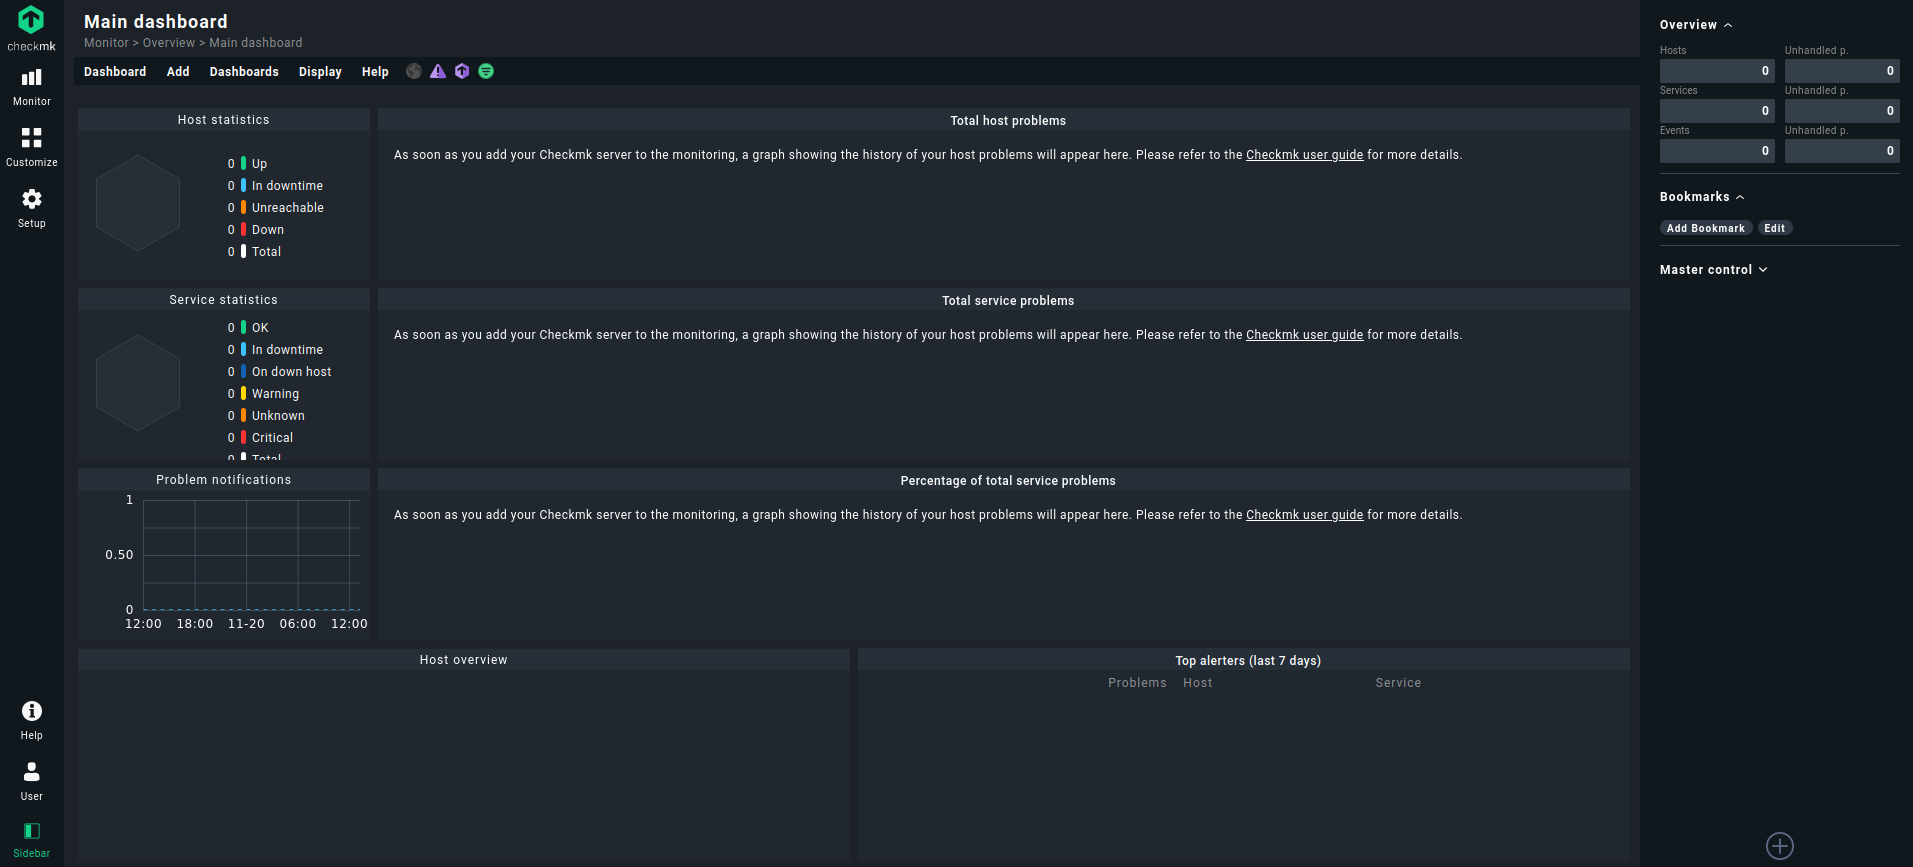This screenshot has height=867, width=1913.
Task: Click the plus circle to add sidebar element
Action: click(1780, 845)
